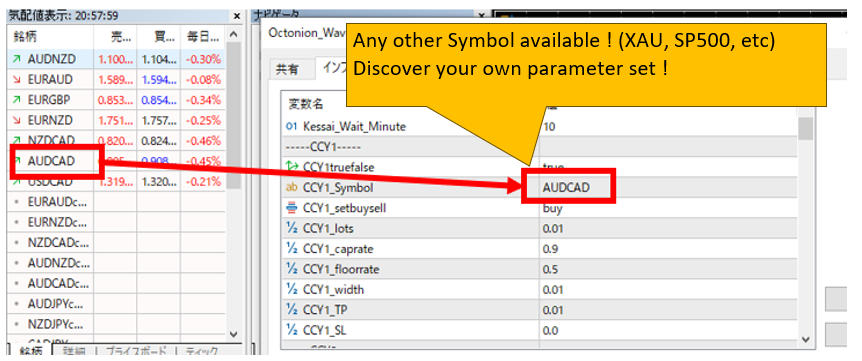Image resolution: width=862 pixels, height=361 pixels.
Task: Select the EURNZDc symbol row
Action: pos(116,223)
